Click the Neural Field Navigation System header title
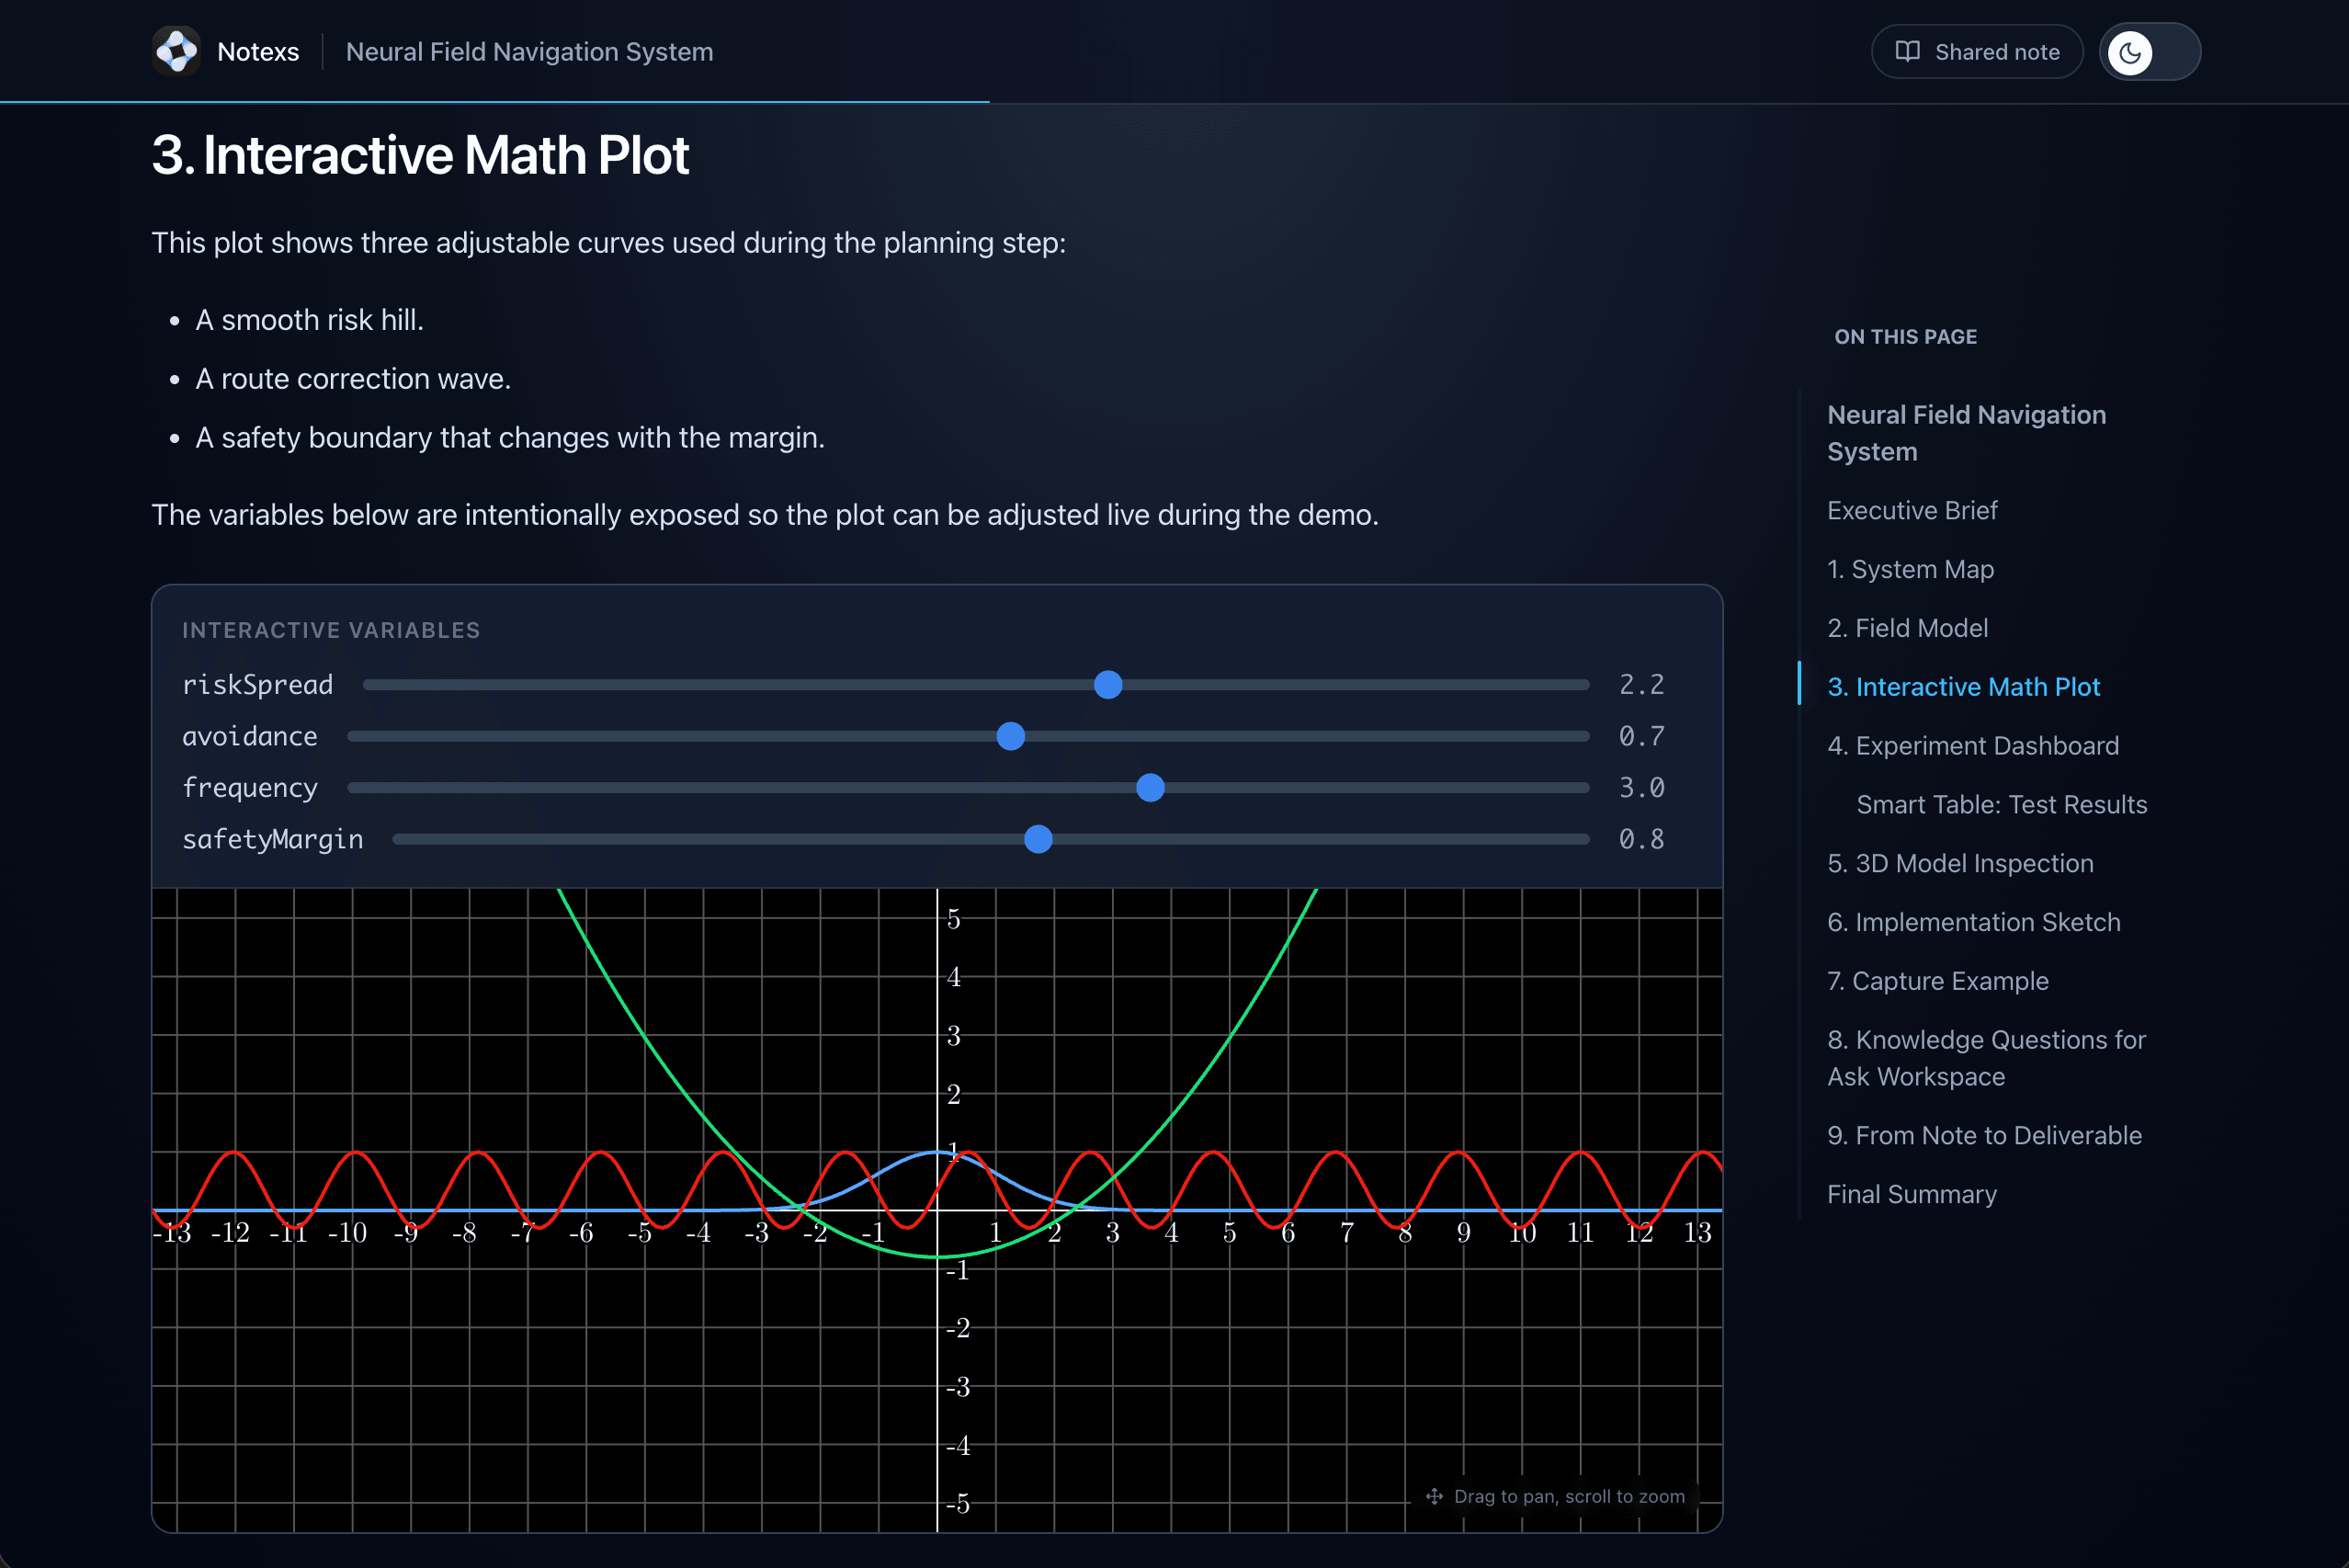 coord(529,52)
